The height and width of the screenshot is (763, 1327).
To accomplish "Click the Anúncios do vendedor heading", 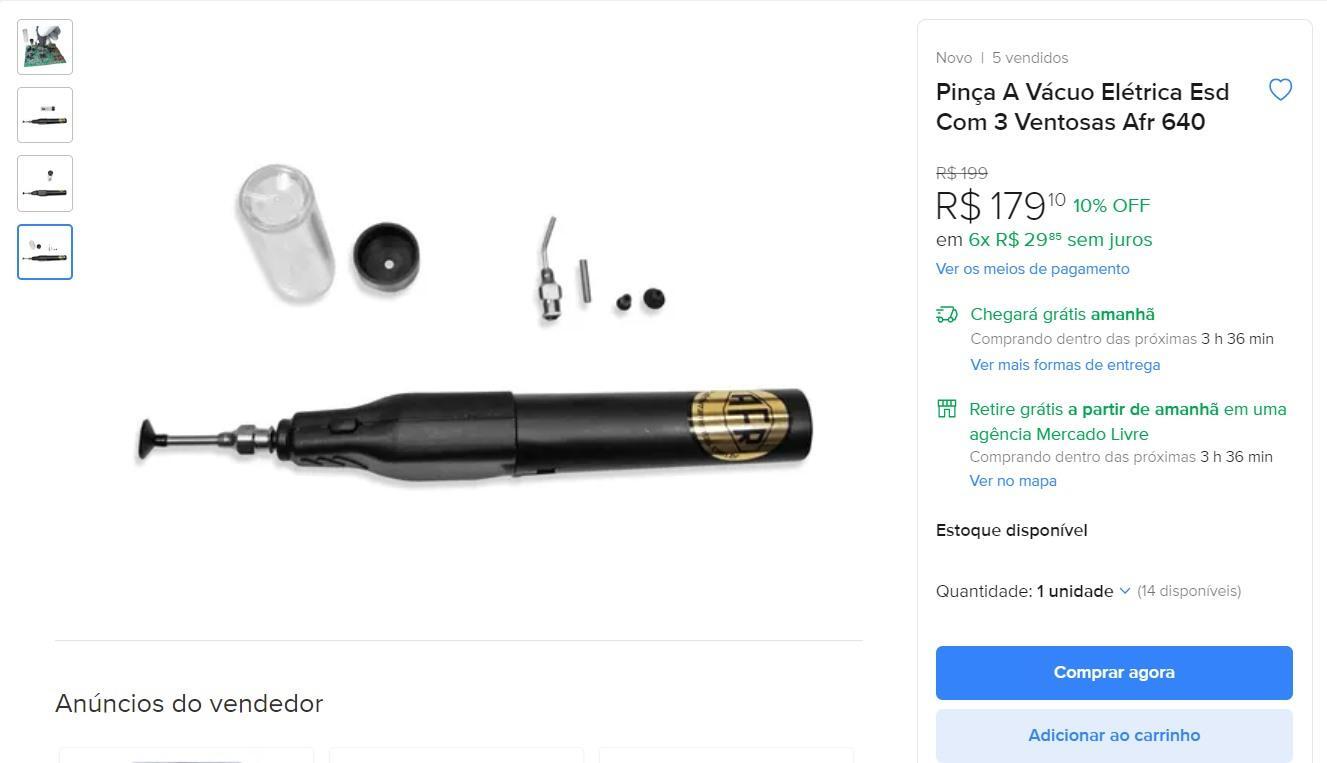I will pyautogui.click(x=189, y=704).
